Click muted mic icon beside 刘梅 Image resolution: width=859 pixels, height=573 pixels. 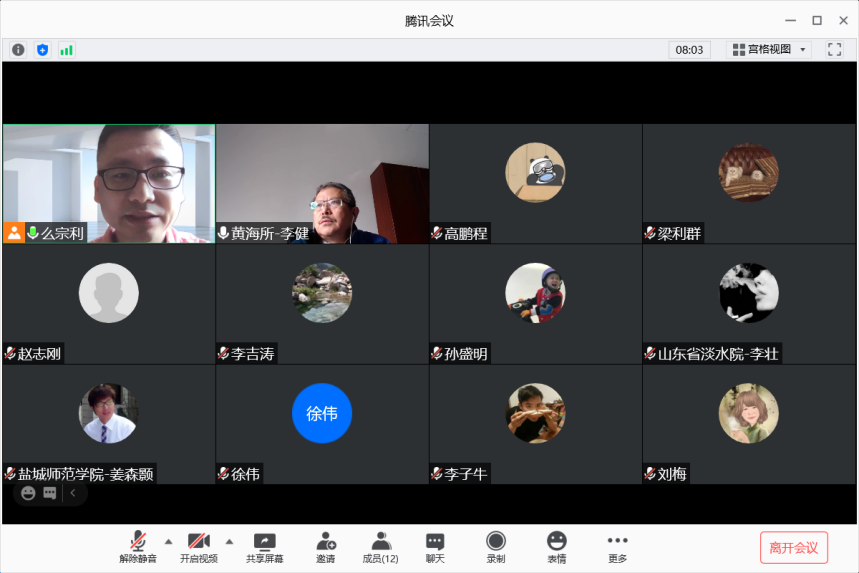click(x=650, y=473)
